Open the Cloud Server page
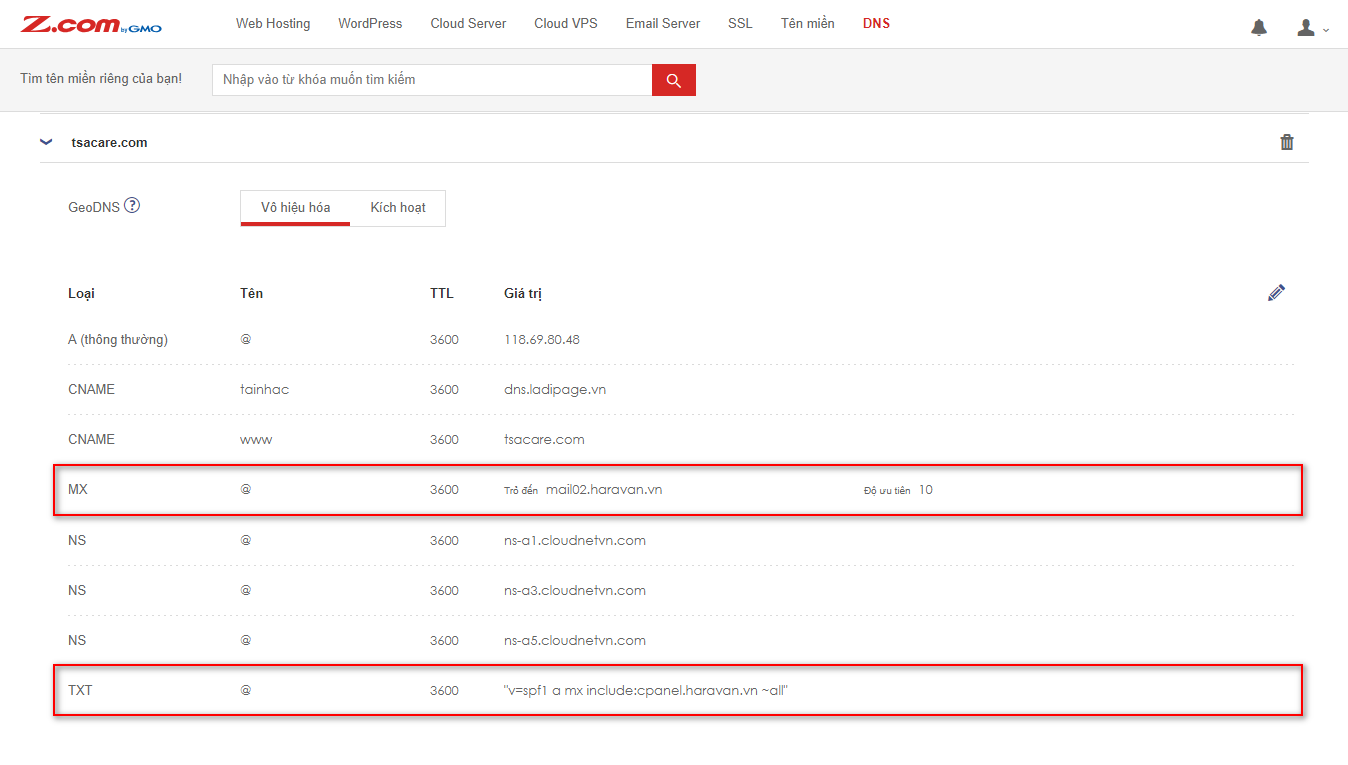 (468, 23)
